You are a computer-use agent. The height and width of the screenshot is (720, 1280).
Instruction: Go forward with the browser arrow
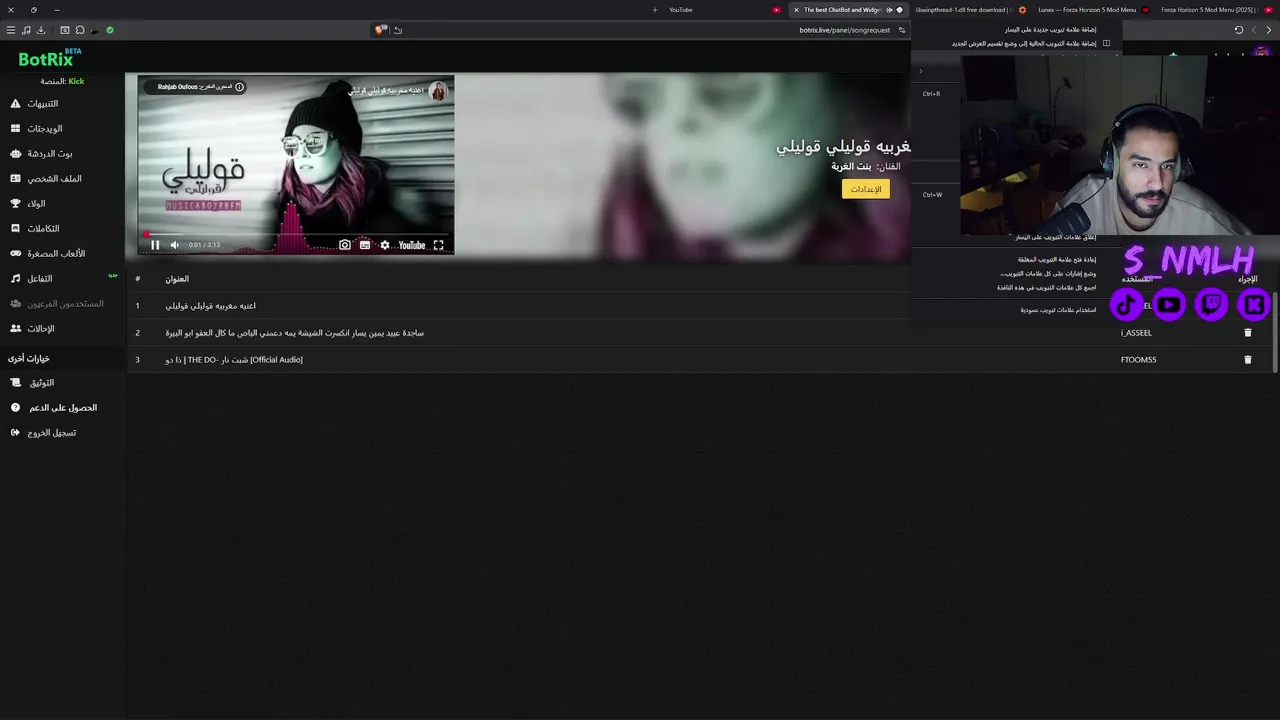click(1254, 30)
